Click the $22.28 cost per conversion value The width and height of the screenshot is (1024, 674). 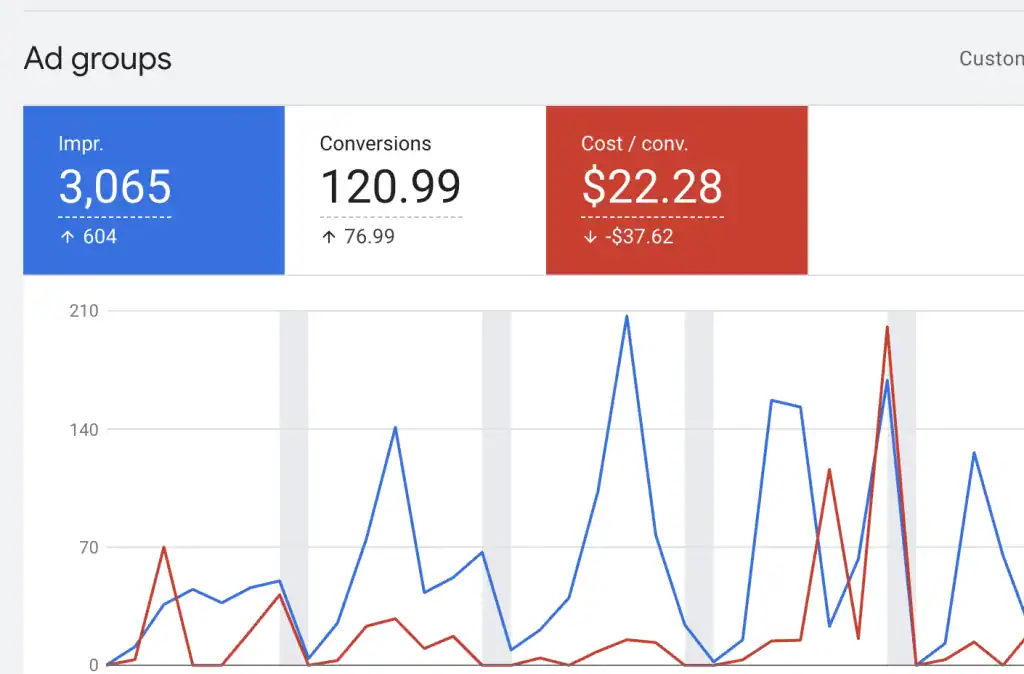652,187
